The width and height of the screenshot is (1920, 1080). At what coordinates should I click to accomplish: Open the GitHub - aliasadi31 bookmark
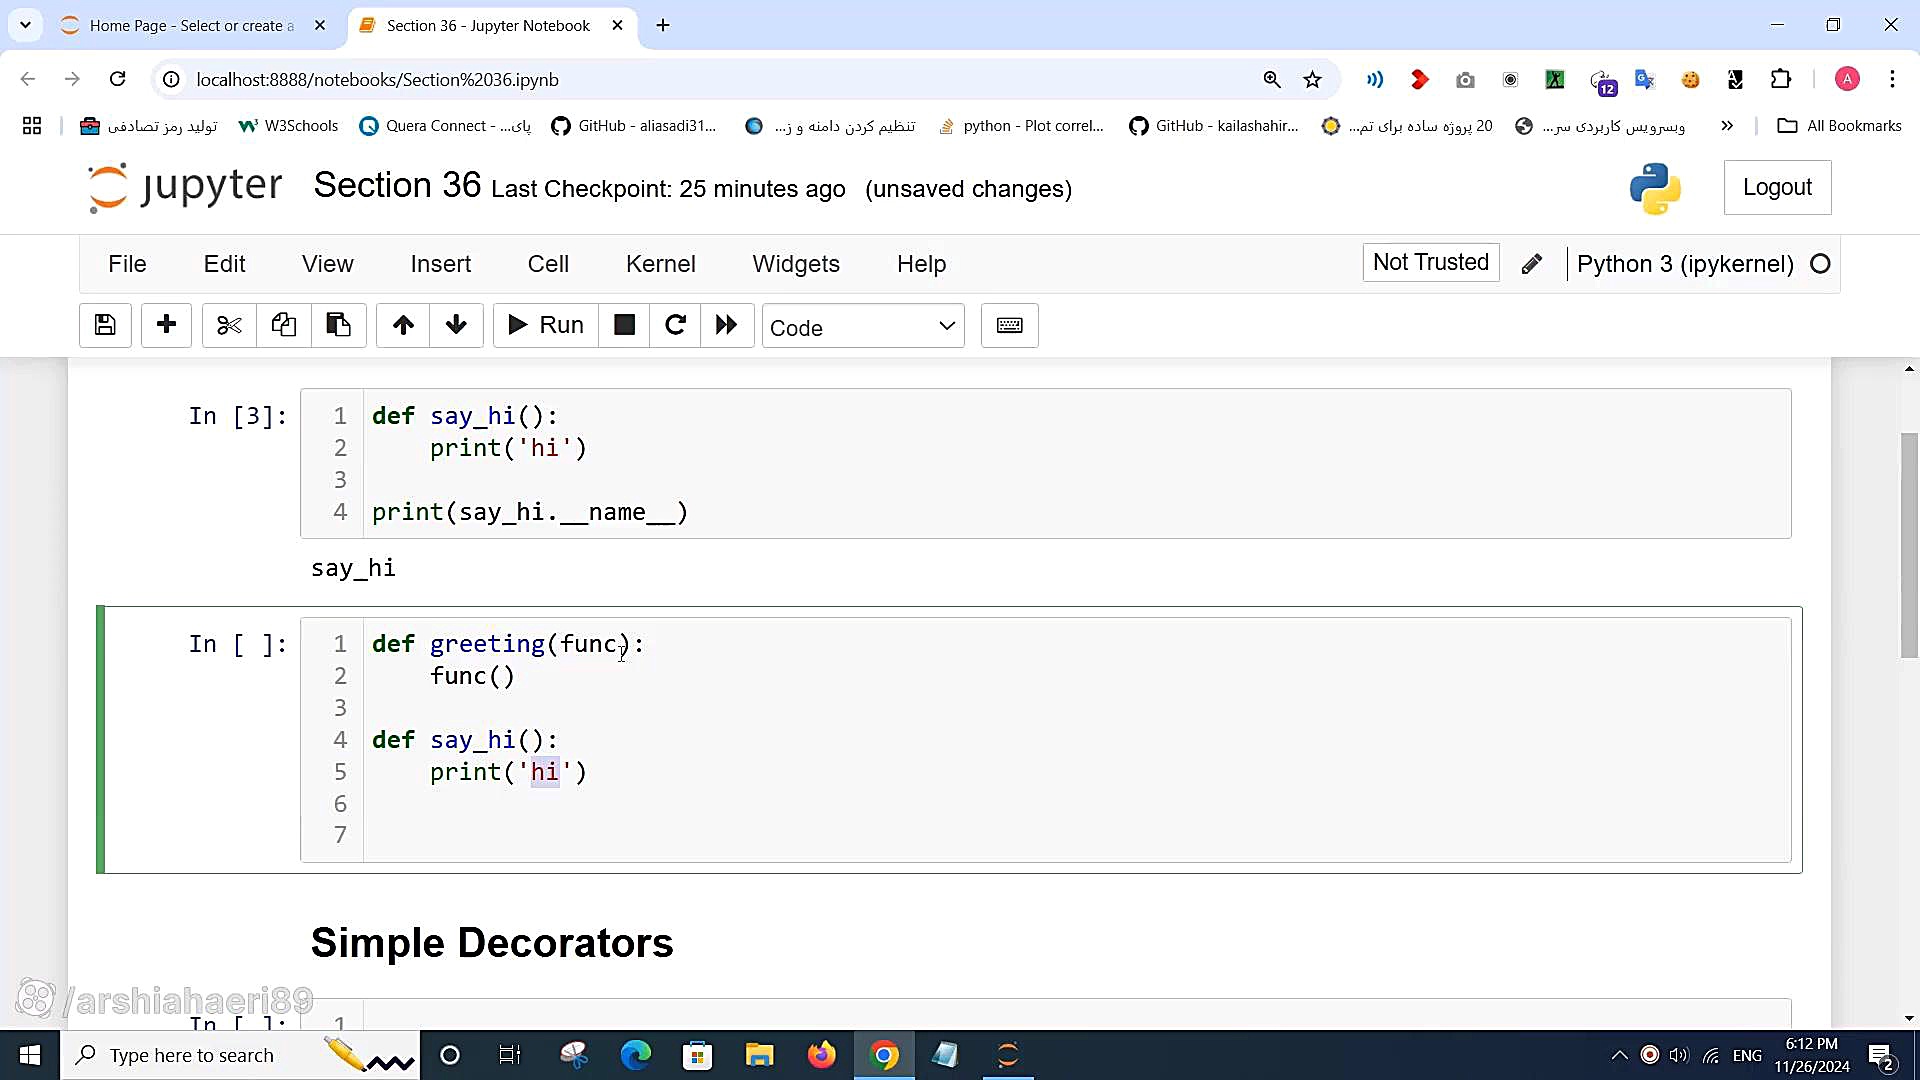tap(634, 126)
